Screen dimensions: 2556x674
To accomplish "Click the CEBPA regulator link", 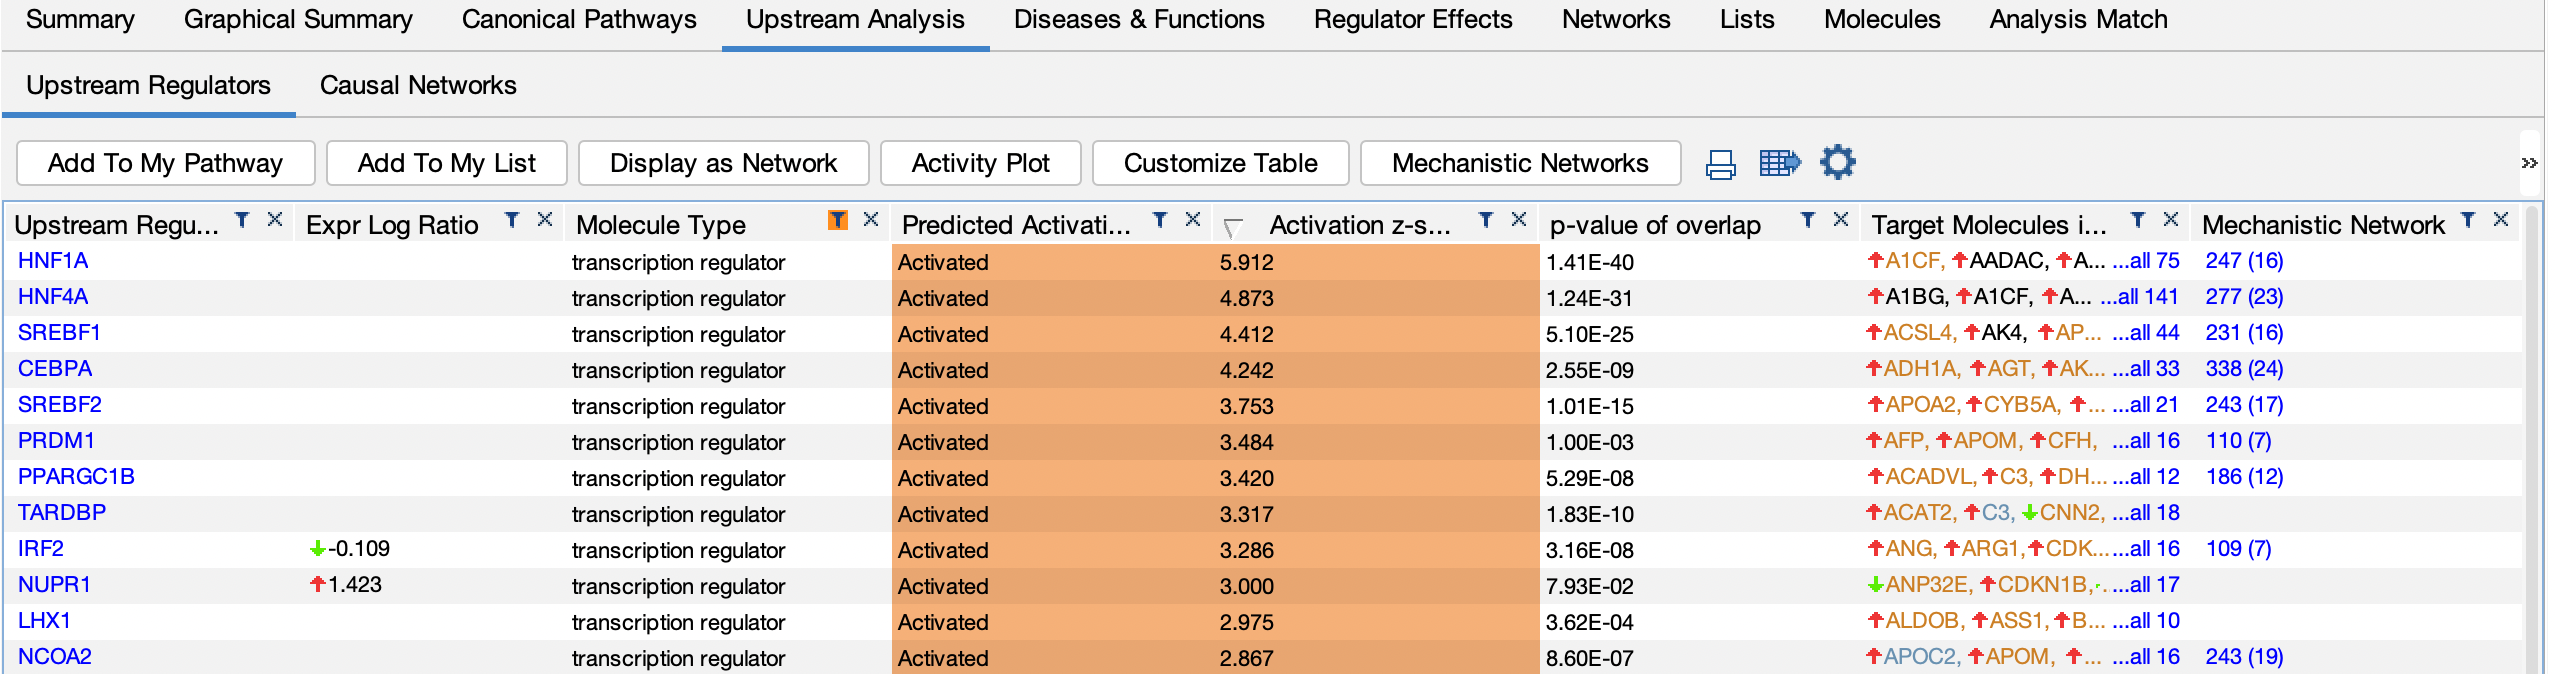I will (x=55, y=369).
